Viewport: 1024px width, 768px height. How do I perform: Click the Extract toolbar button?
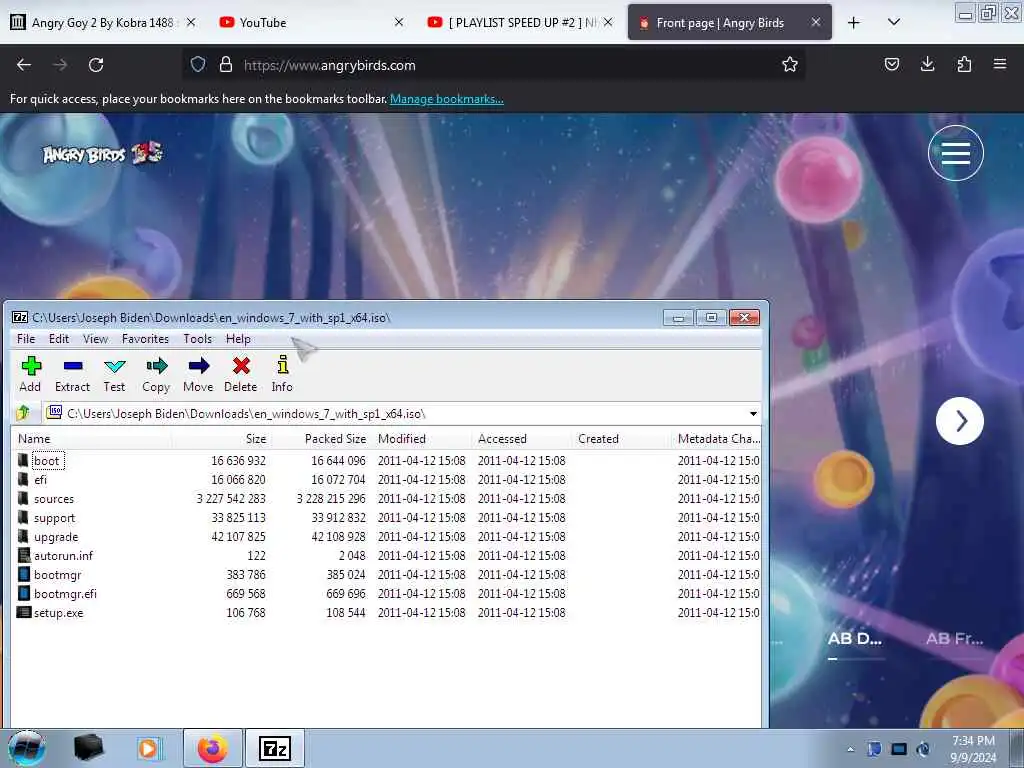click(x=72, y=374)
